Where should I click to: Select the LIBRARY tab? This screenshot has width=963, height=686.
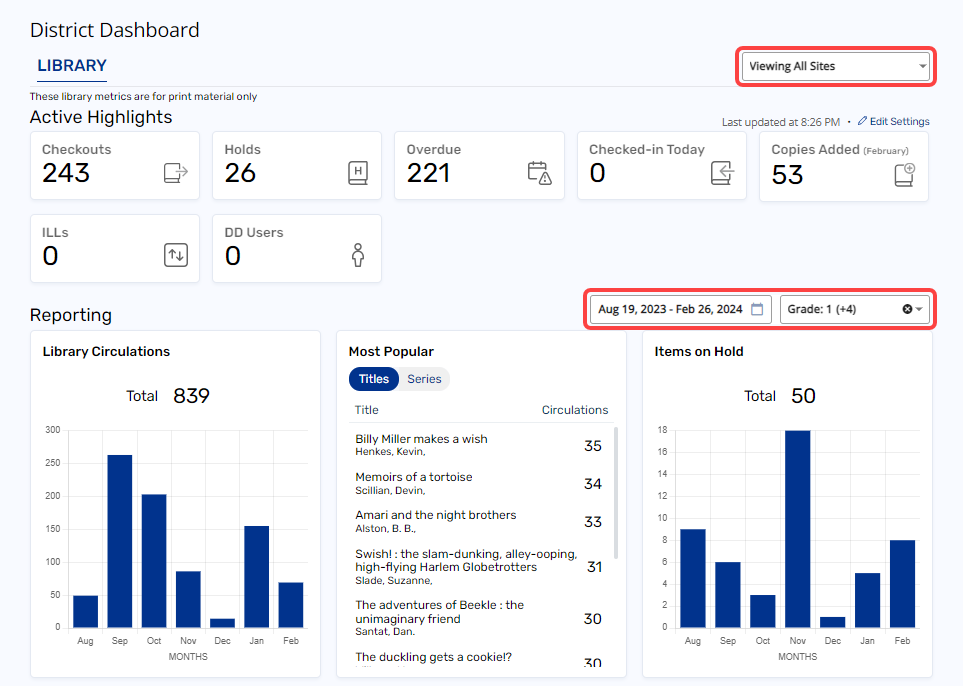[71, 66]
